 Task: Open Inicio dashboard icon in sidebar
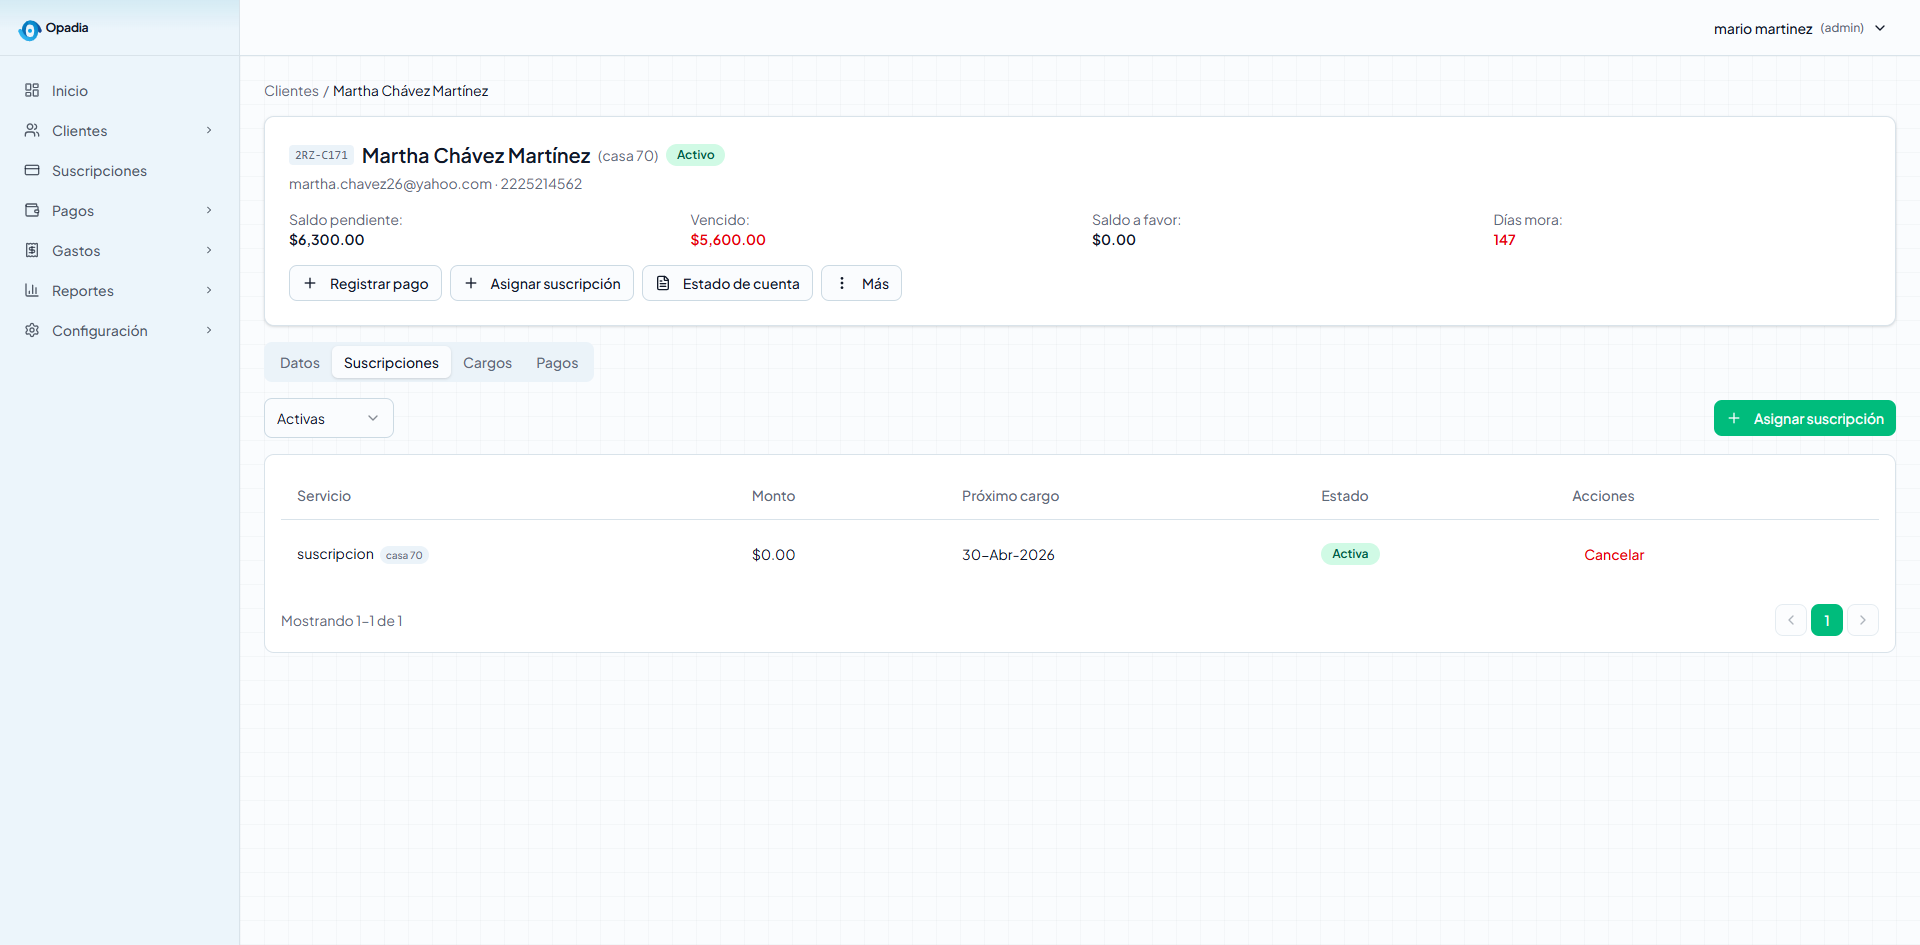coord(32,90)
